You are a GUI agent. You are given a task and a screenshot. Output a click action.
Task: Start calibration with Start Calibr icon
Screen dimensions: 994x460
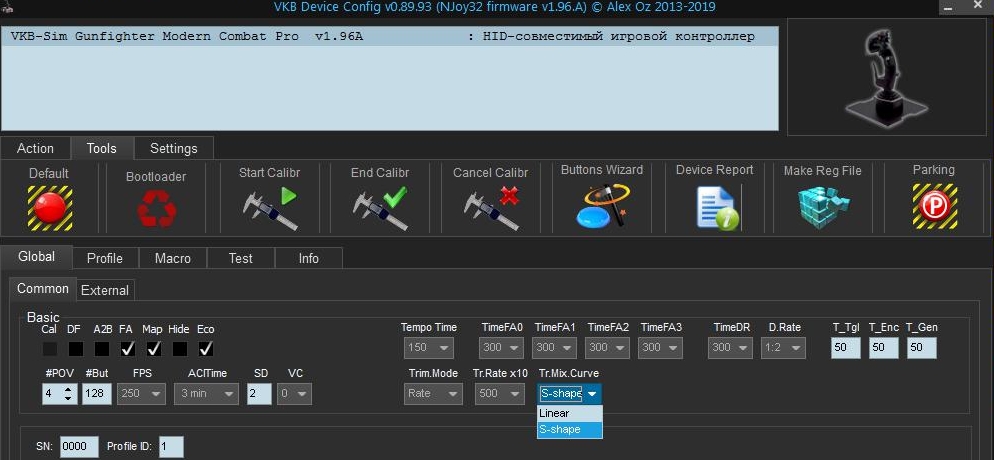click(x=269, y=207)
